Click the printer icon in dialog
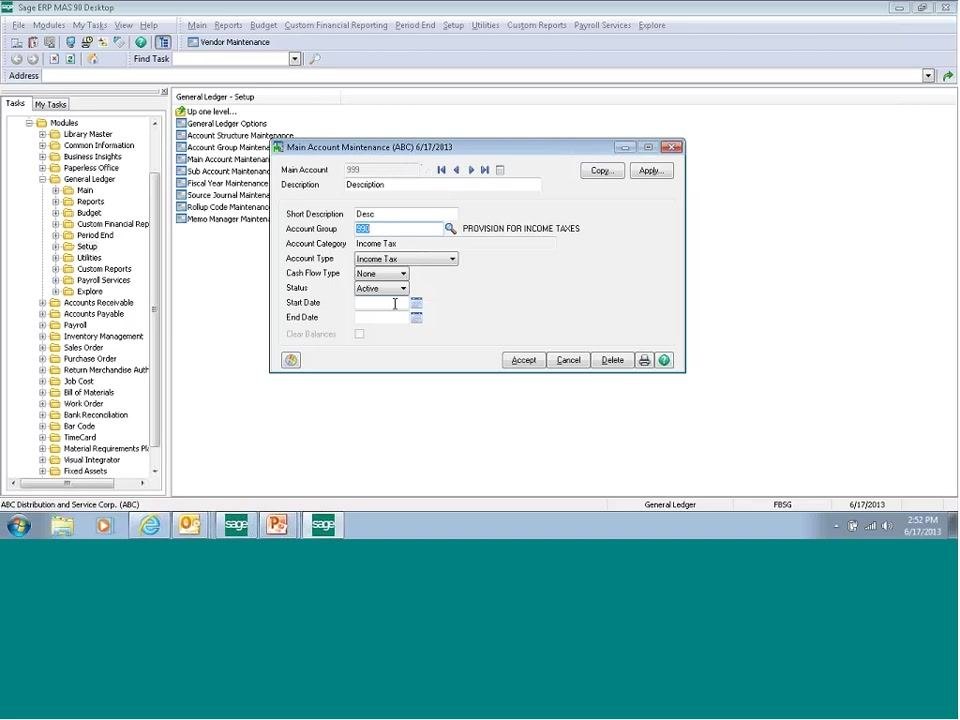This screenshot has height=720, width=960. click(644, 361)
